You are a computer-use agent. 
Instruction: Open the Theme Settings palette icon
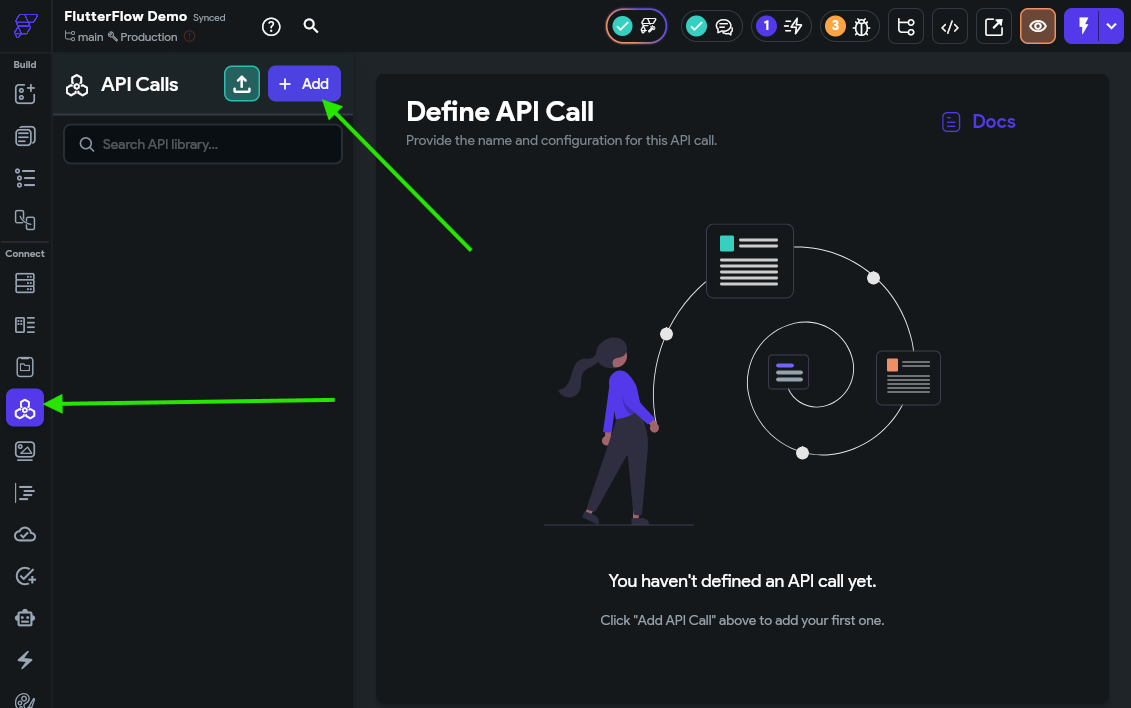click(x=25, y=700)
